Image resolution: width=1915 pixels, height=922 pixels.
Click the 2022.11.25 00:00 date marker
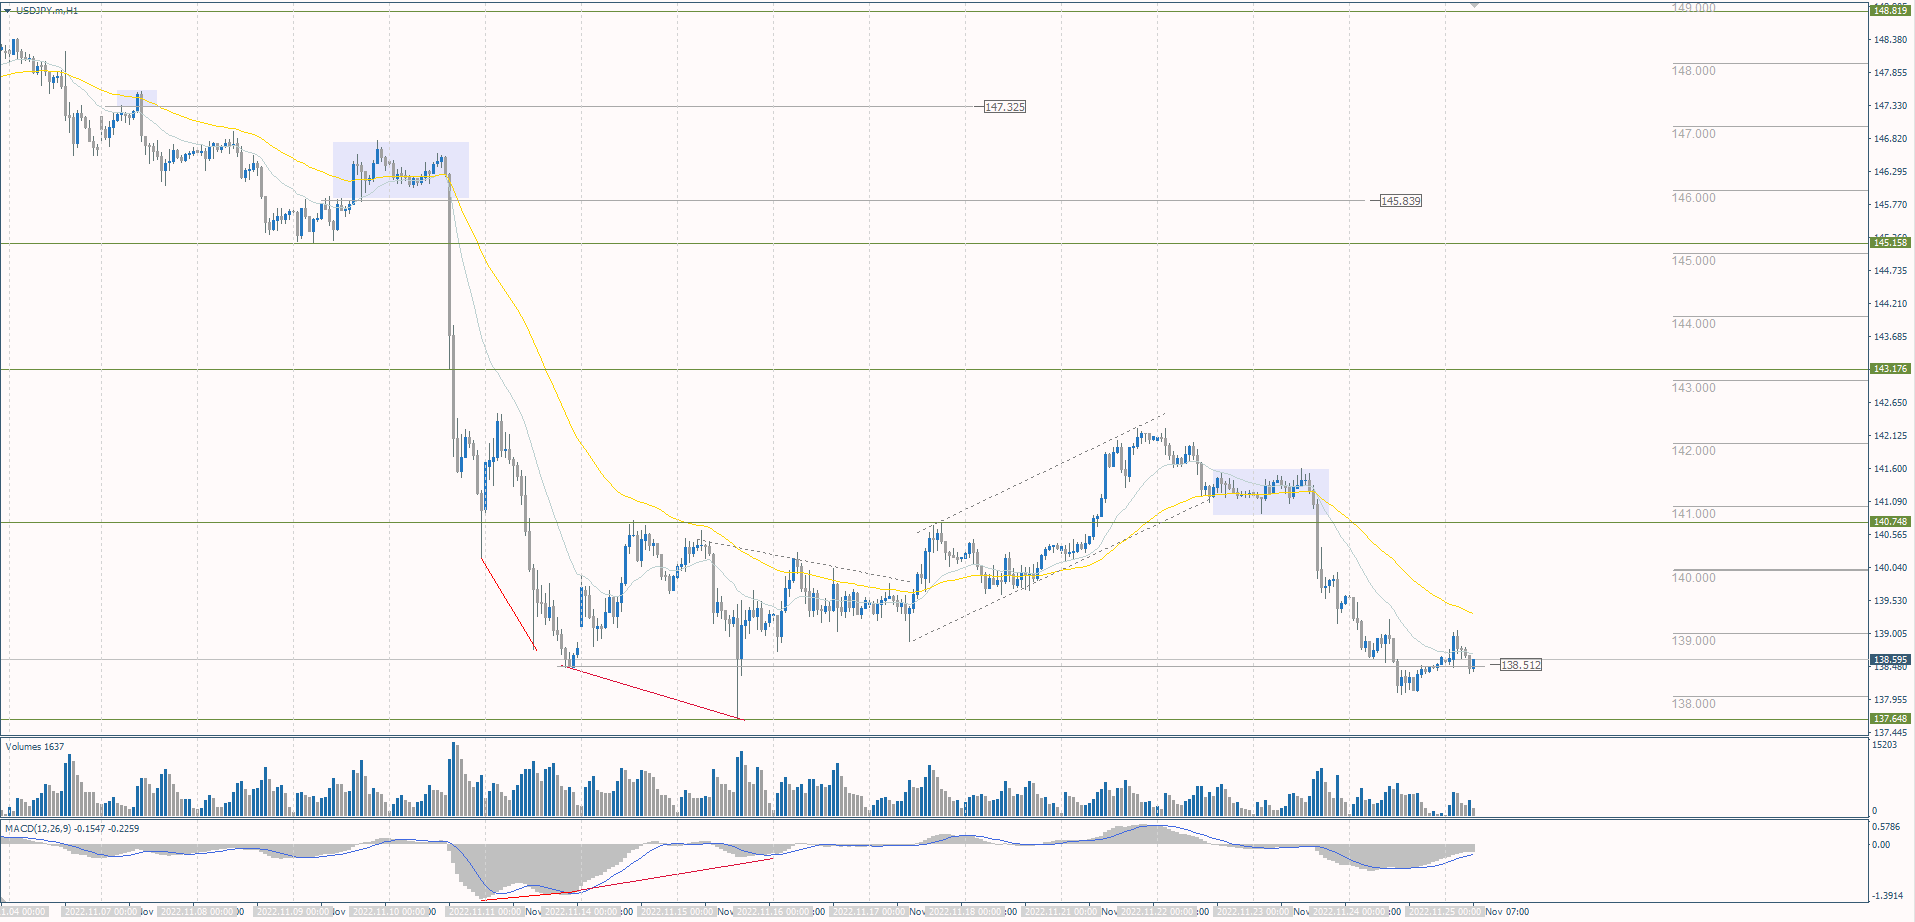pos(1445,912)
